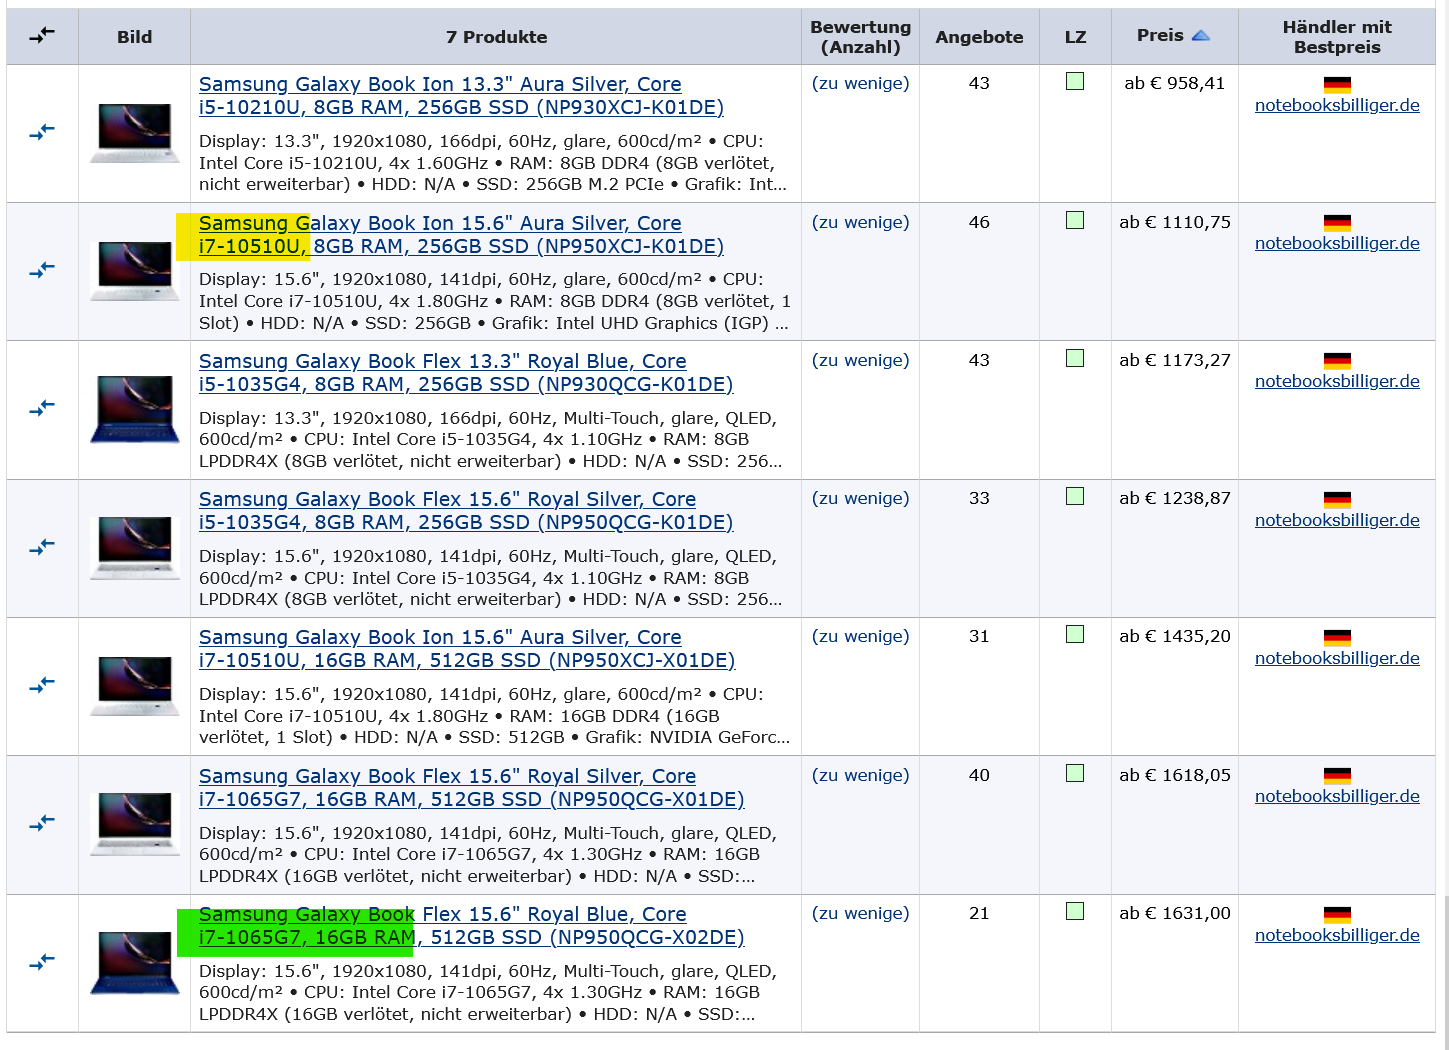
Task: Click compare icon for Galaxy Book Ion 13.3" NP930XCJ-K01DE
Action: pos(42,132)
